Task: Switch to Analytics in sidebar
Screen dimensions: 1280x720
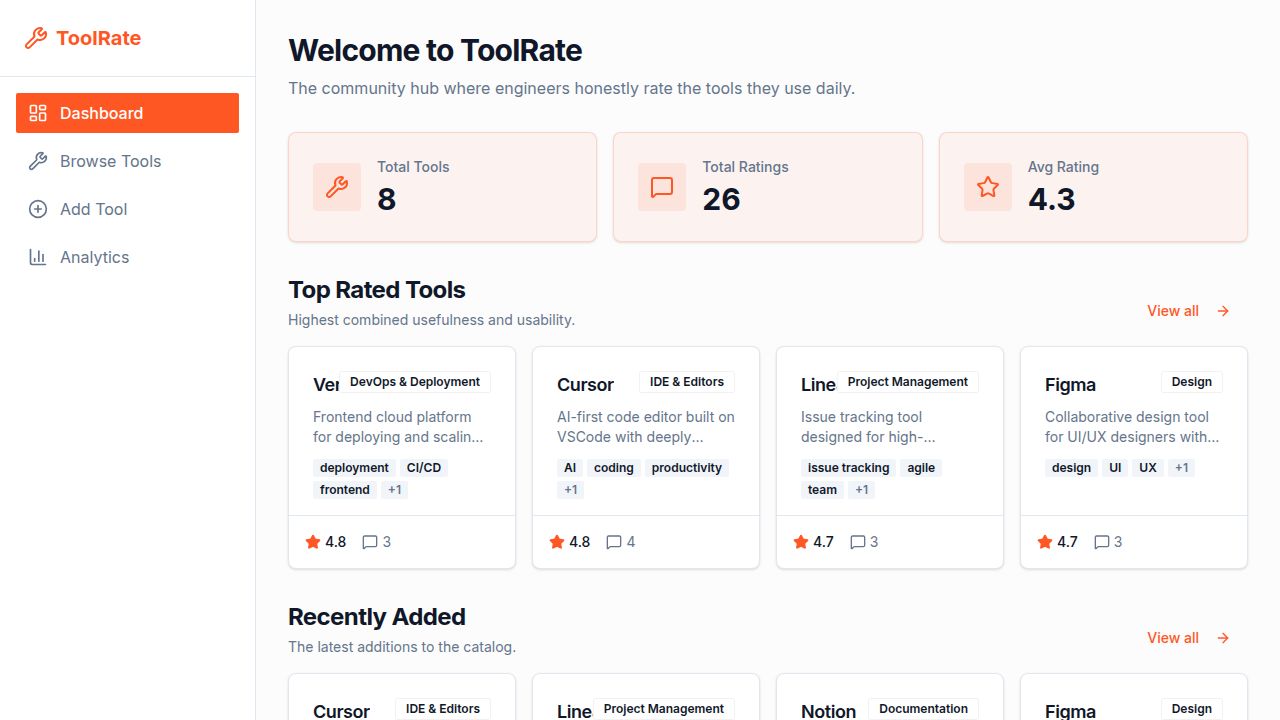Action: click(x=127, y=257)
